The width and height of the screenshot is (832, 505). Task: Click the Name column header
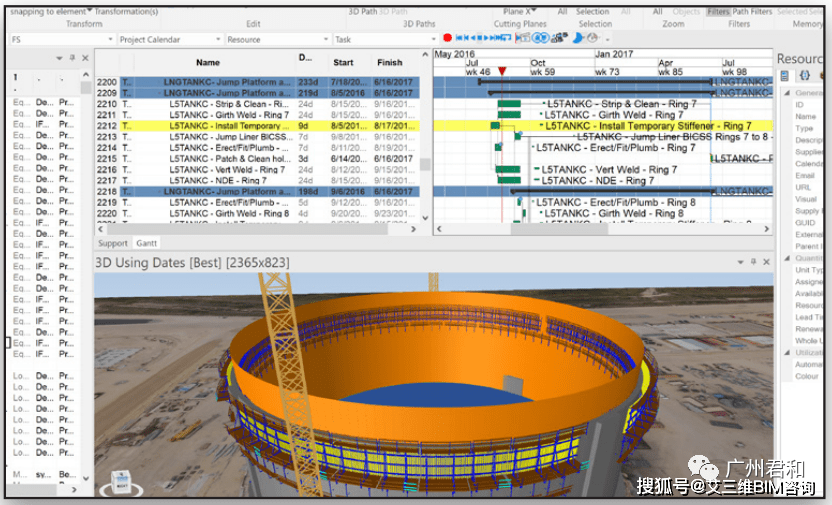pos(208,62)
